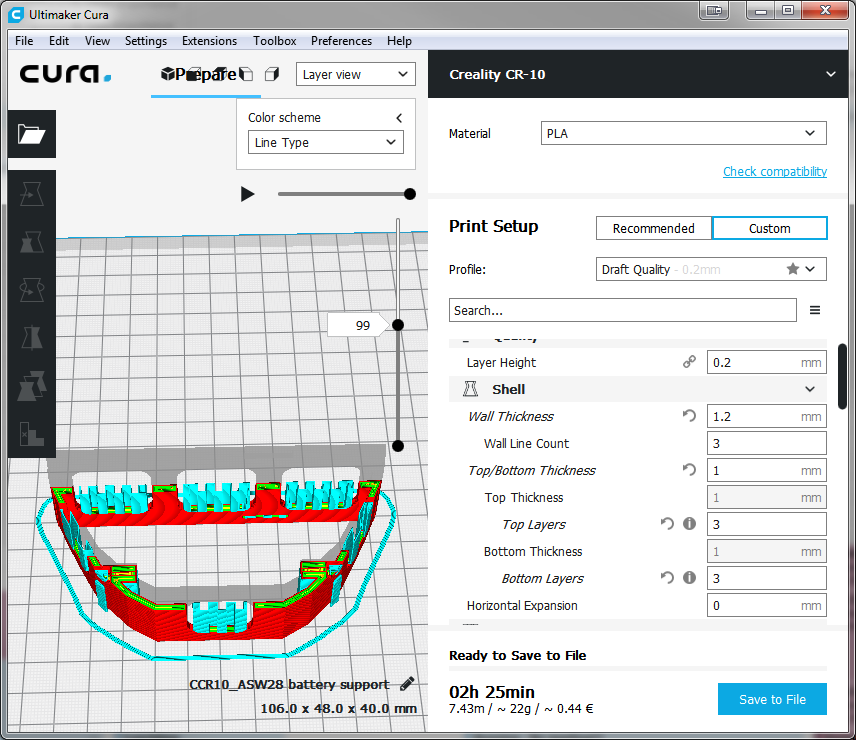Click the Horizontal Expansion value field

coord(766,605)
